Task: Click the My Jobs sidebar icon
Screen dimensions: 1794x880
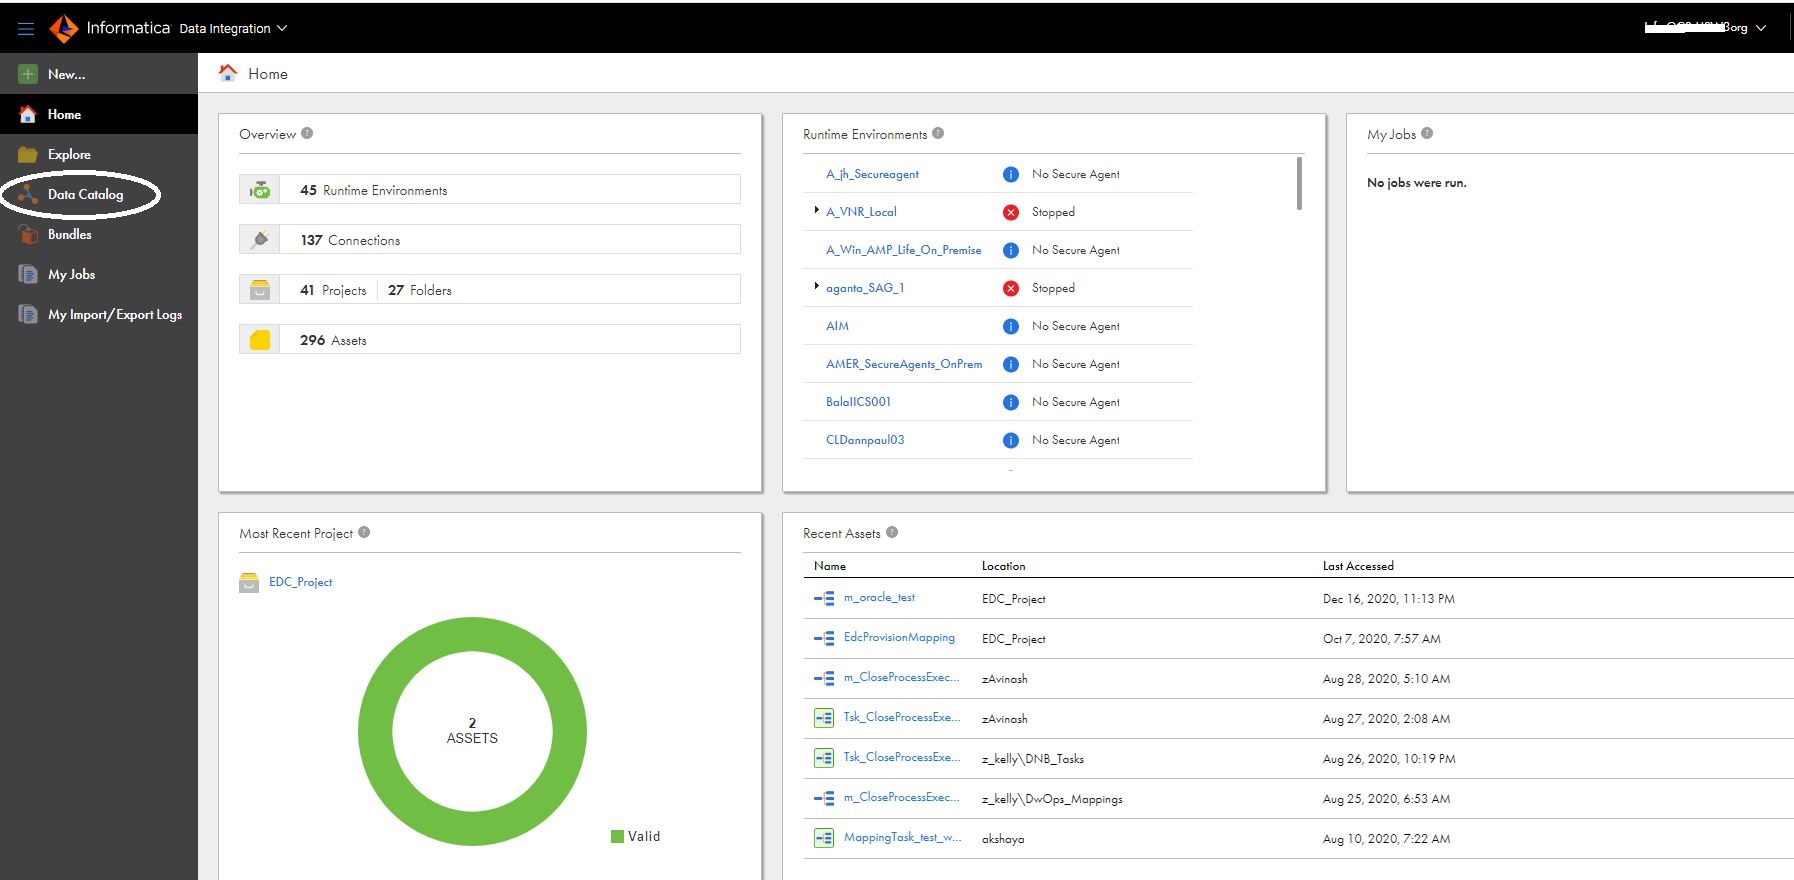Action: 28,274
